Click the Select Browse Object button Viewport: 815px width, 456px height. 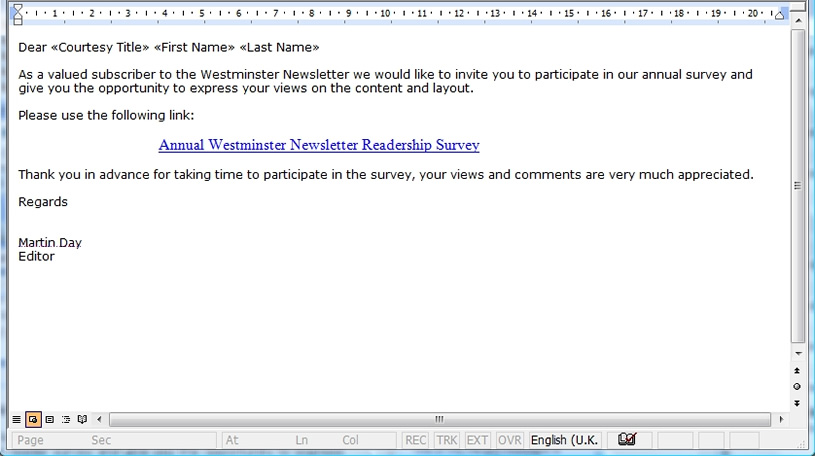[797, 386]
